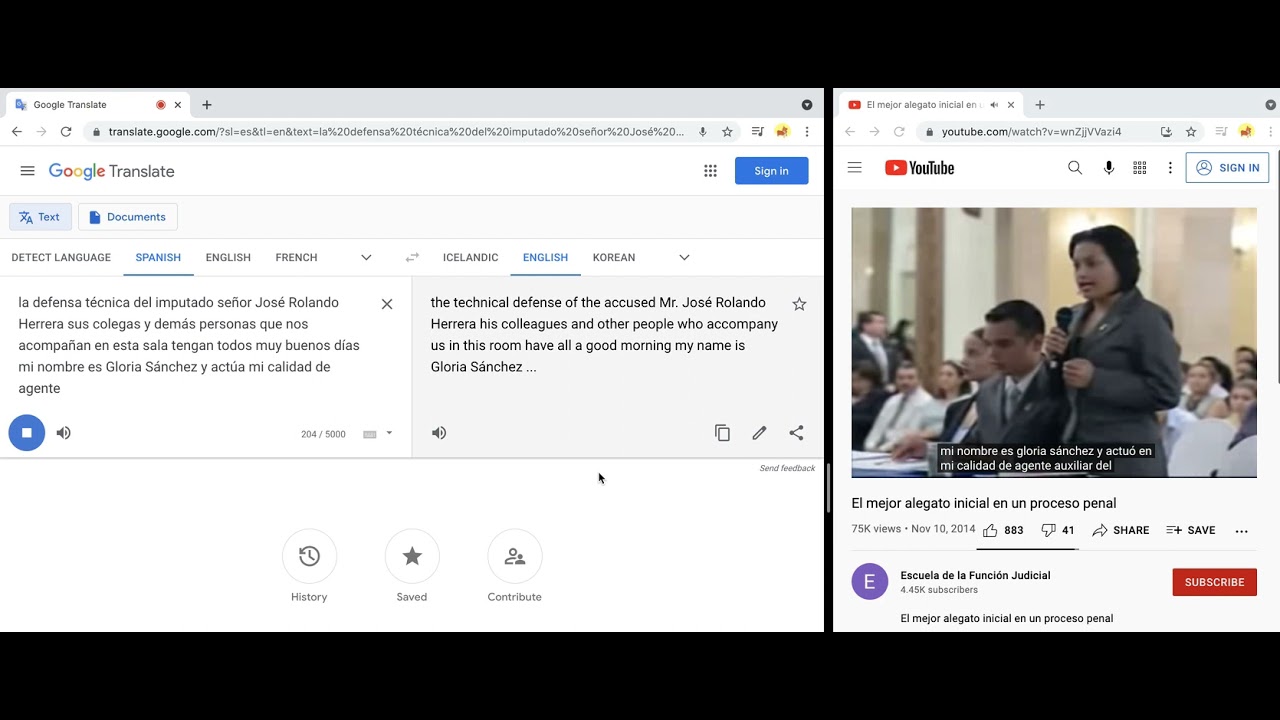Mute the YouTube tab audio icon
This screenshot has height=720, width=1280.
994,105
